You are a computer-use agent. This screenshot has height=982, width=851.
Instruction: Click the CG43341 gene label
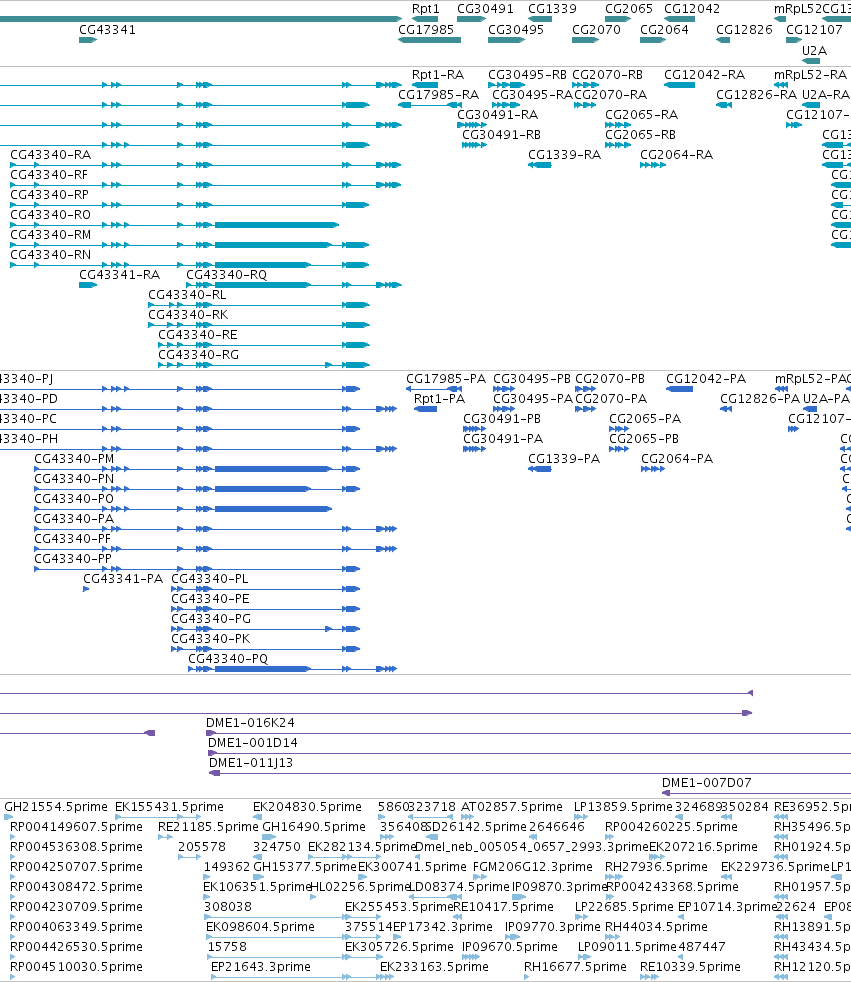click(x=107, y=29)
